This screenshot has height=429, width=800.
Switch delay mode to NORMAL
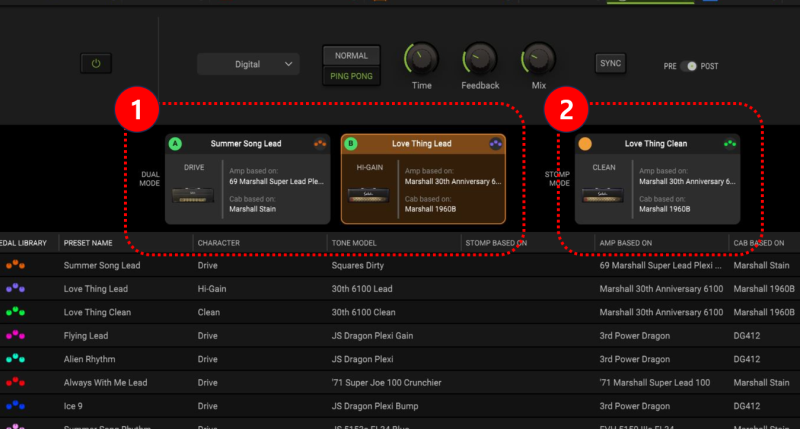[351, 55]
